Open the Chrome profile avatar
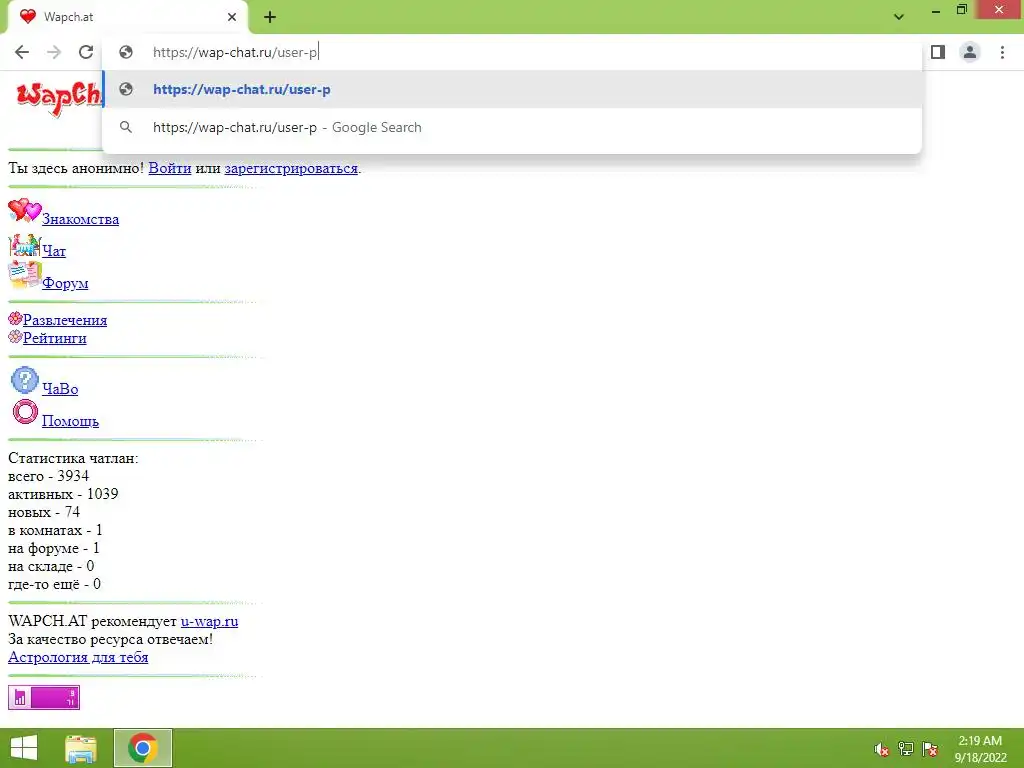The width and height of the screenshot is (1024, 768). (x=970, y=52)
